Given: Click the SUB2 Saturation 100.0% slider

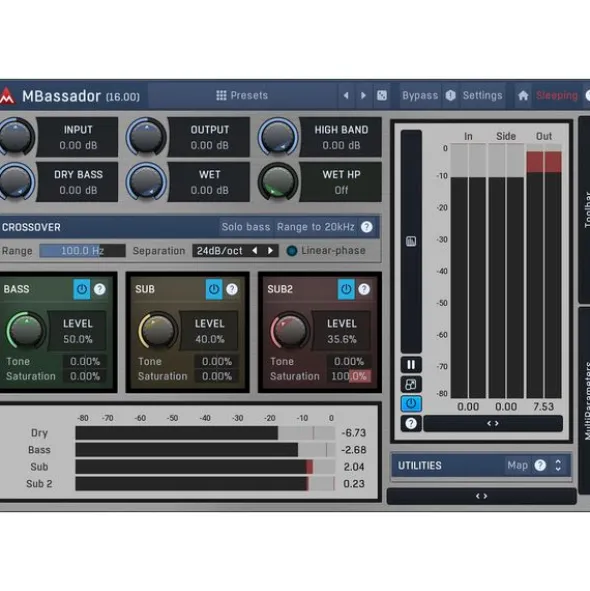Looking at the screenshot, I should coord(349,376).
